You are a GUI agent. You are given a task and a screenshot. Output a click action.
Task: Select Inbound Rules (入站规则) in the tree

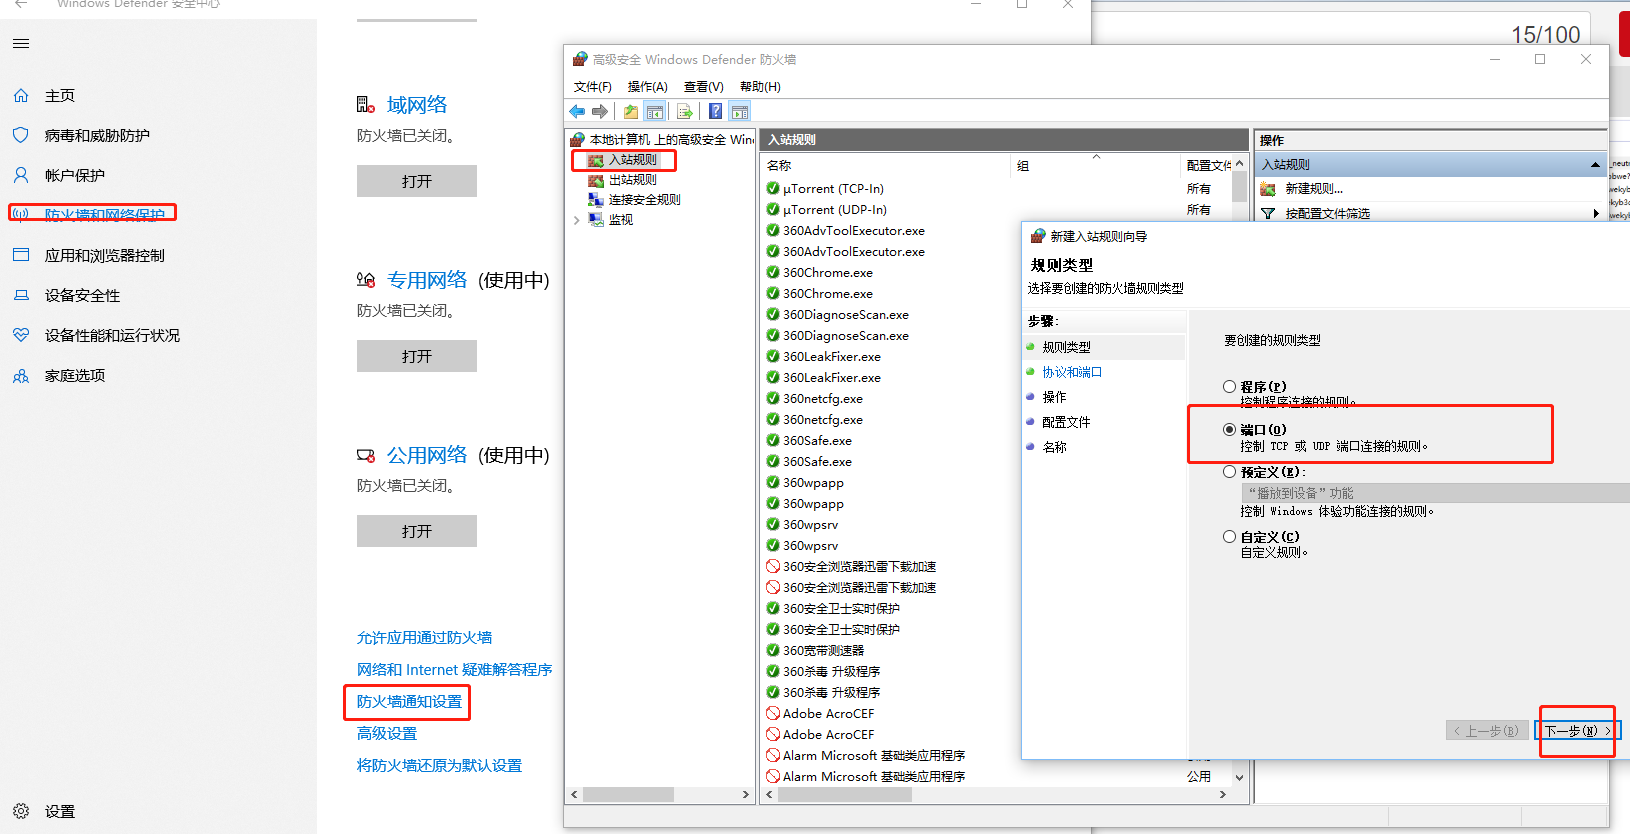click(632, 160)
